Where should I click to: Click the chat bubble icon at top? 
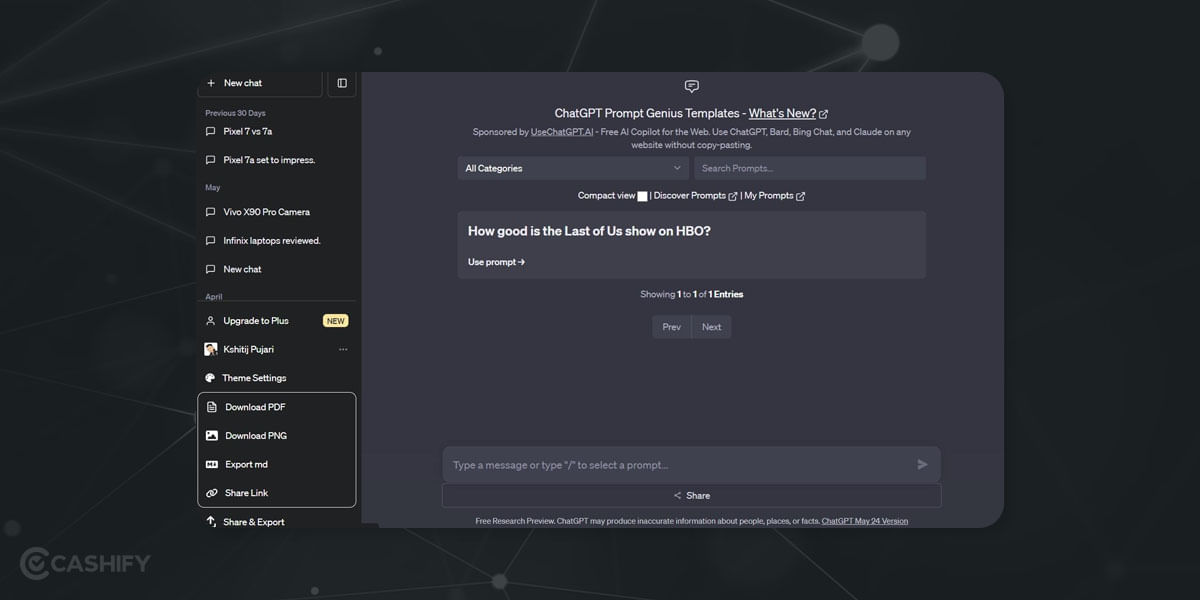tap(691, 86)
